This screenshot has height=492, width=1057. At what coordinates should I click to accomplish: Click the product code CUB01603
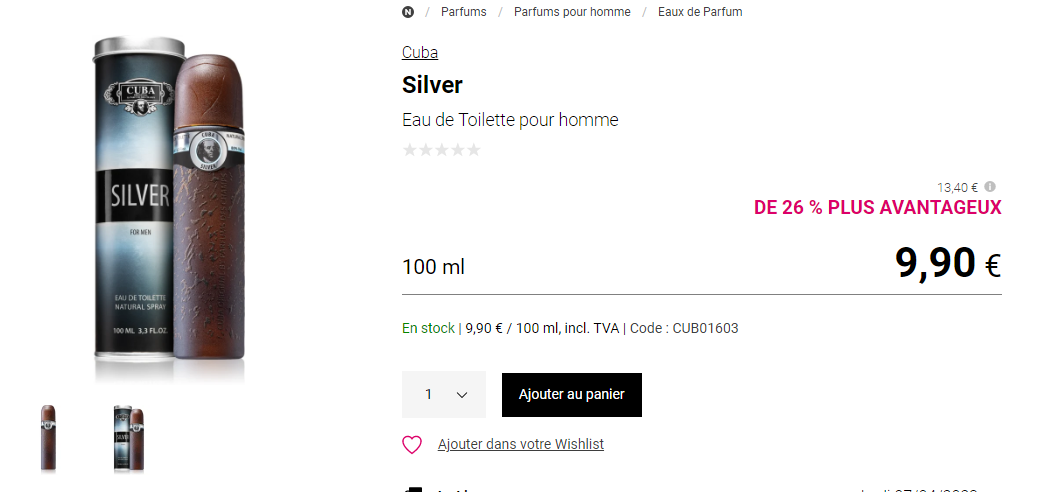tap(705, 328)
